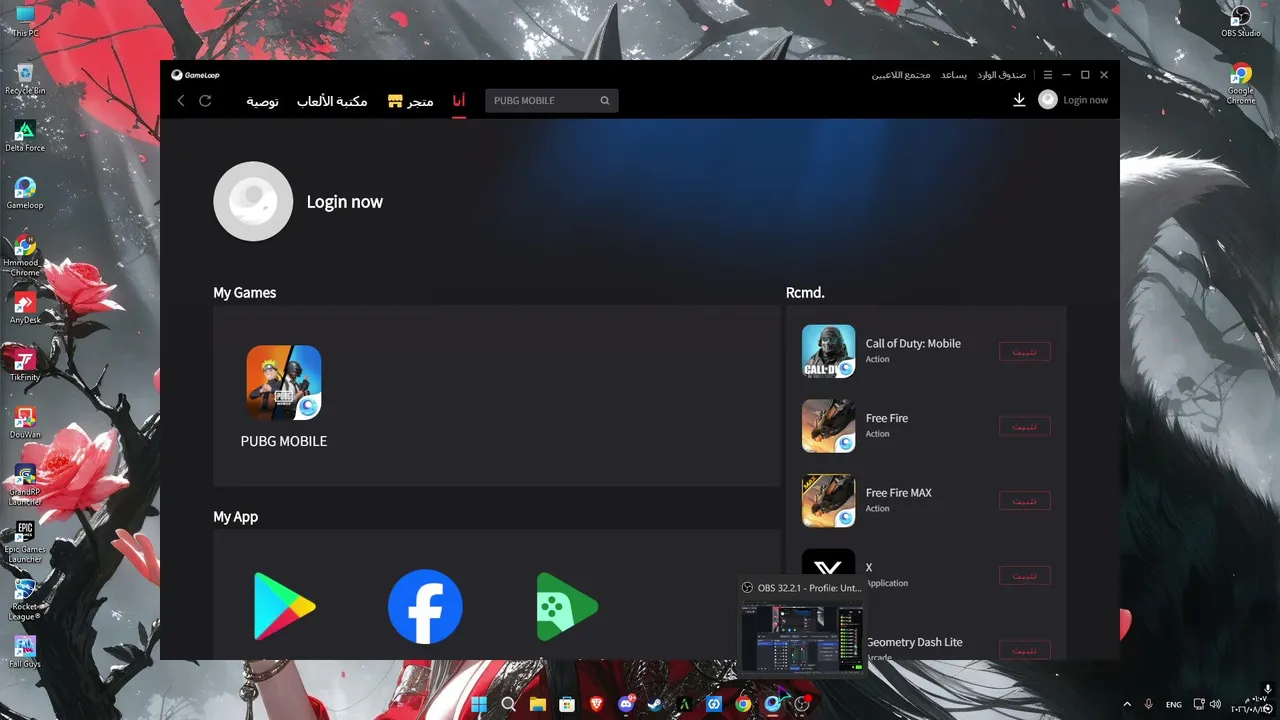Click the PUBG MOBILE label under My Games
The image size is (1280, 720).
[x=284, y=441]
